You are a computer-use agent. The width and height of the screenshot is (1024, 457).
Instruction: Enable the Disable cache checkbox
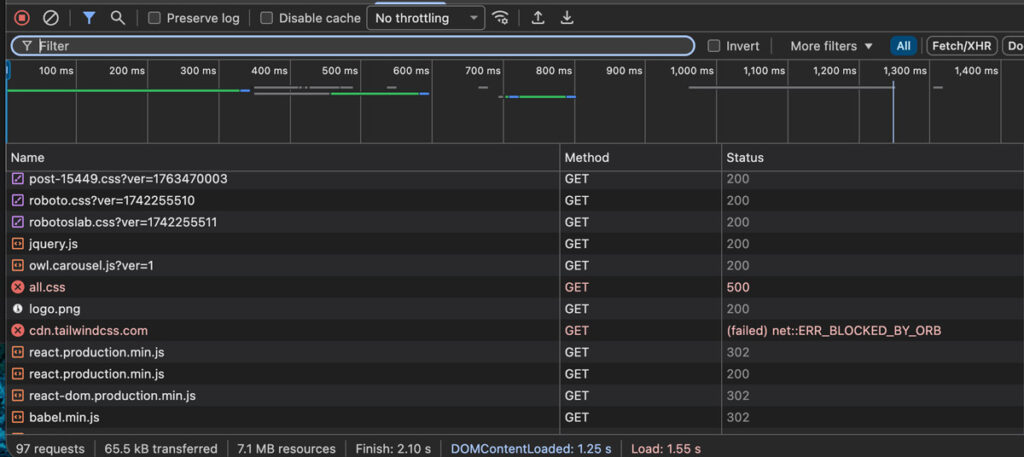pyautogui.click(x=266, y=18)
